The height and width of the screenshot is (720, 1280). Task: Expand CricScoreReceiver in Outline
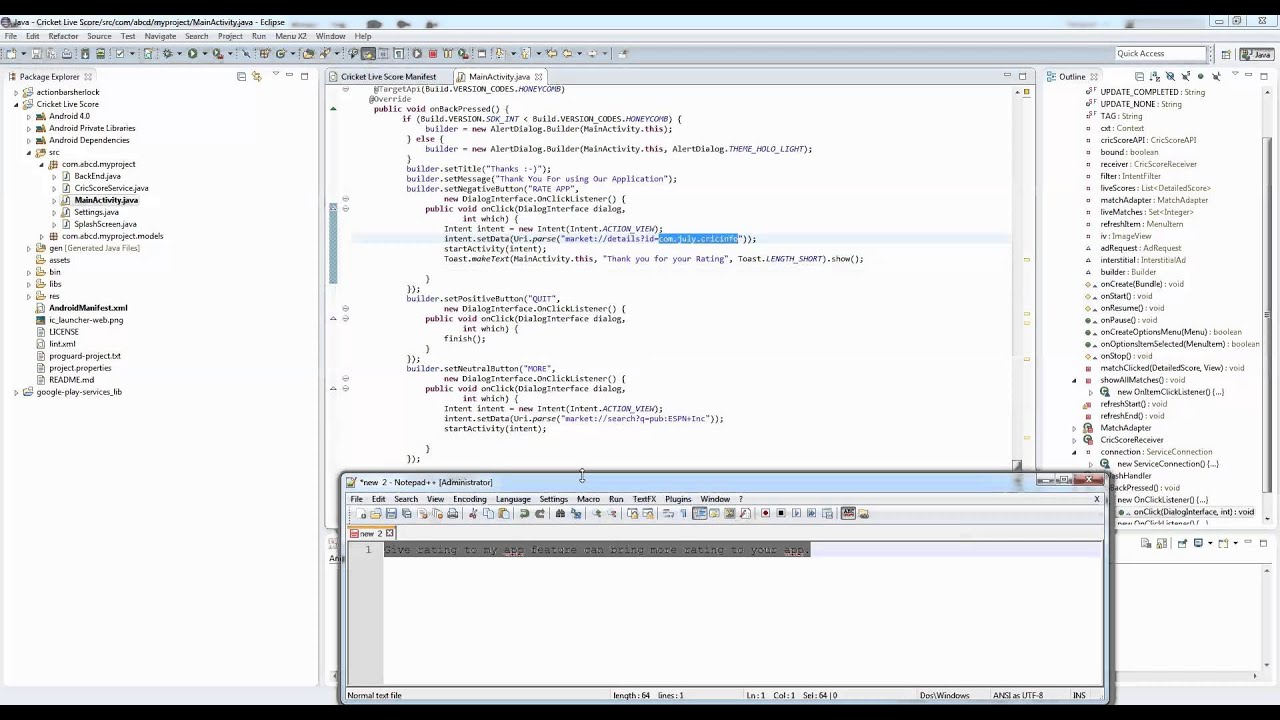1076,440
